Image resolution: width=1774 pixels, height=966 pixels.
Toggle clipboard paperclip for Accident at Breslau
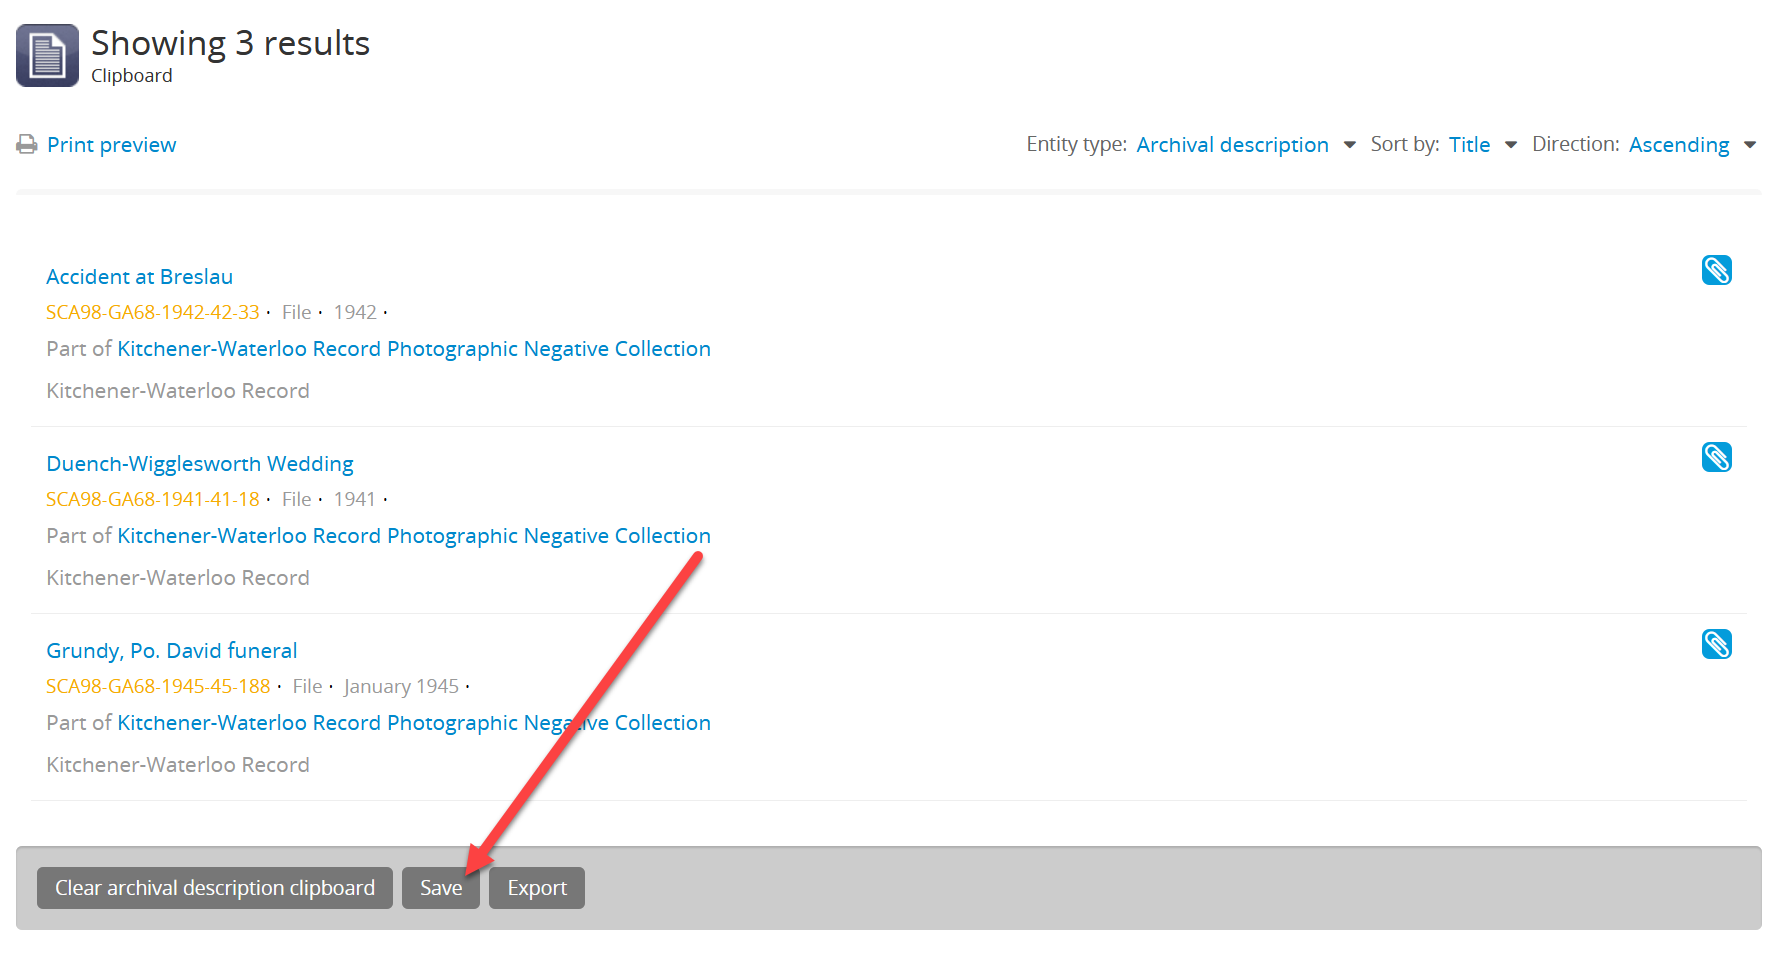point(1716,271)
